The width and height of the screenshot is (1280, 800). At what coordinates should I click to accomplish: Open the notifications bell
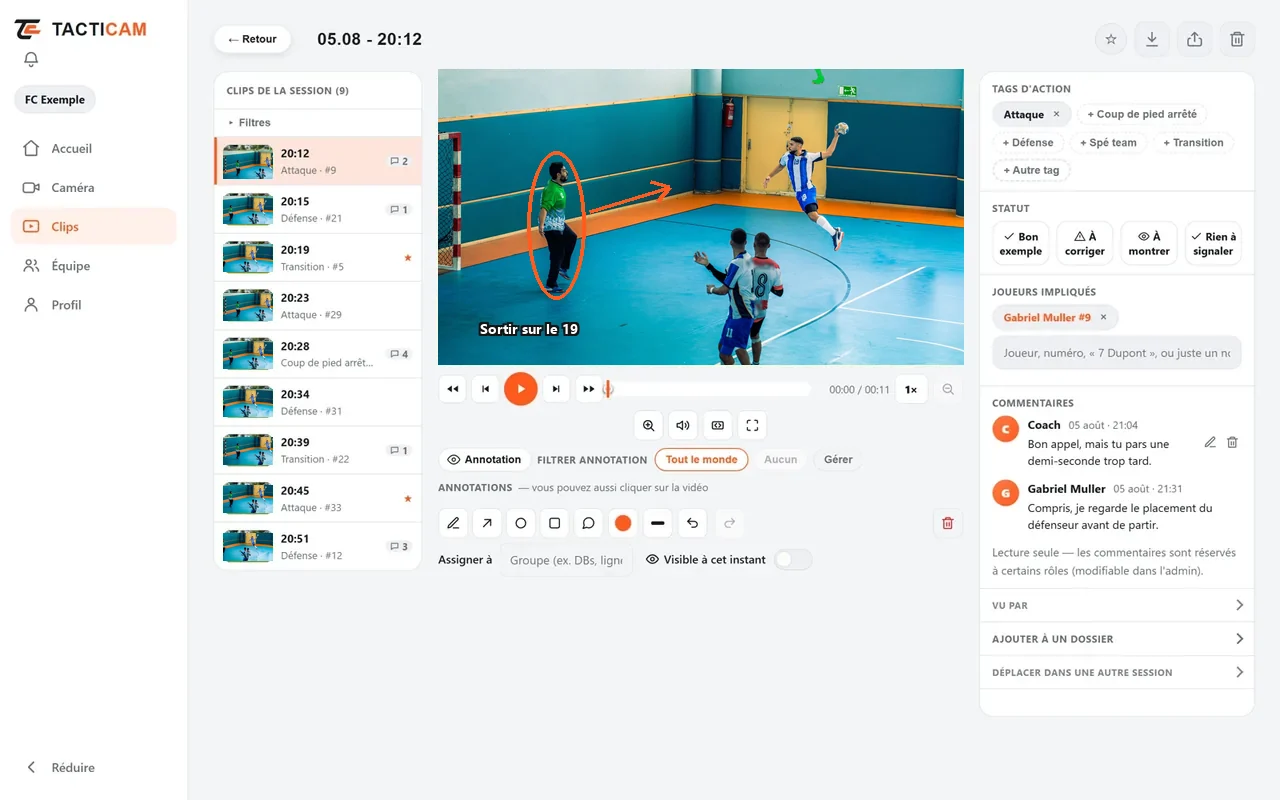coord(31,60)
